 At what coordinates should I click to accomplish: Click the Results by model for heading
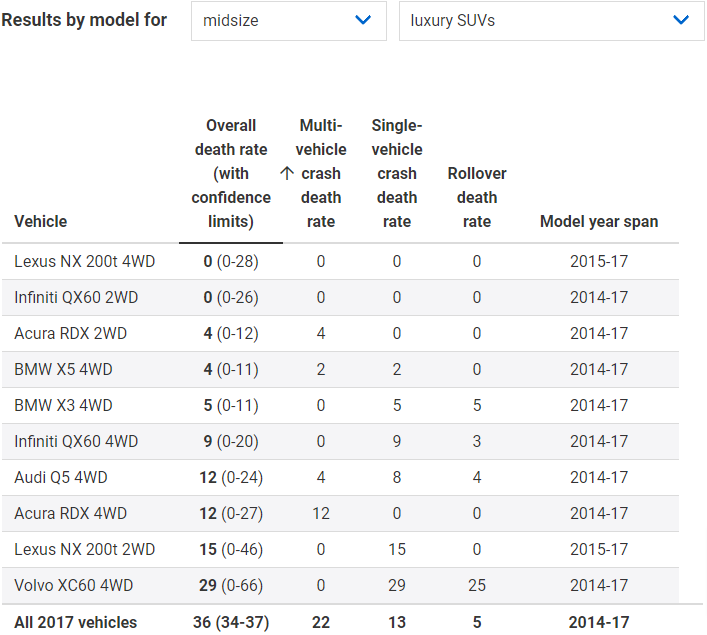point(84,20)
